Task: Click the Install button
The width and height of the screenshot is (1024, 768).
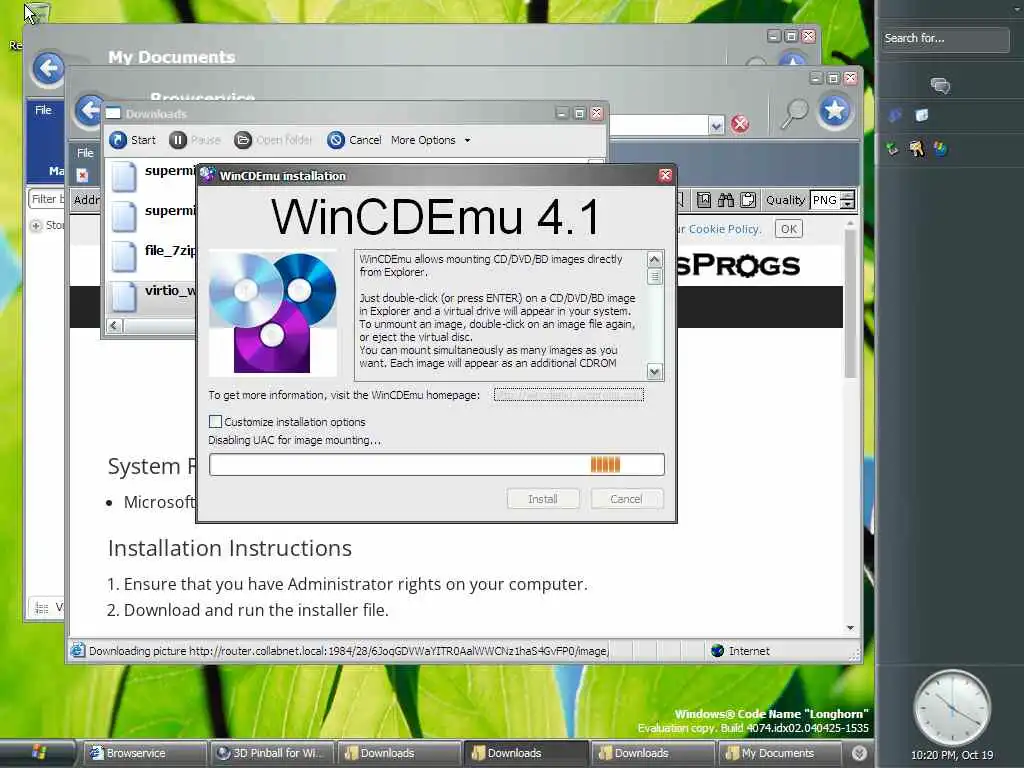Action: click(x=543, y=499)
